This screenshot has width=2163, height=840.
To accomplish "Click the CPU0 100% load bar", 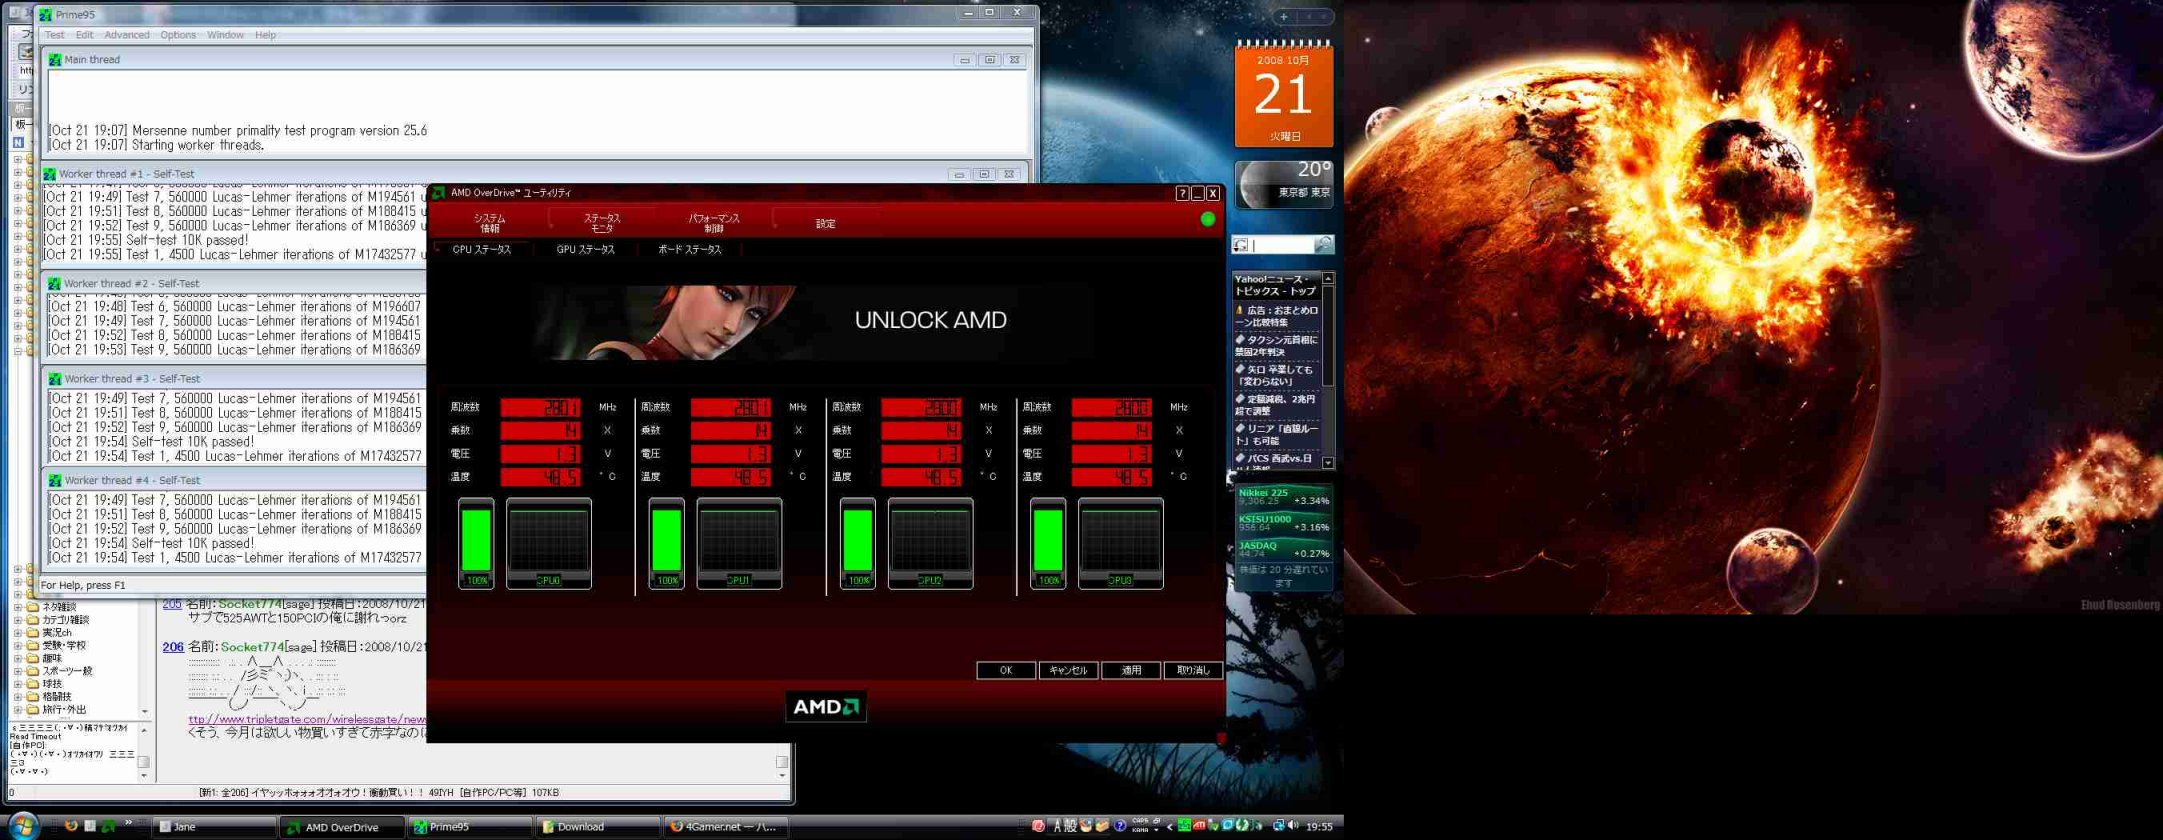I will (476, 543).
